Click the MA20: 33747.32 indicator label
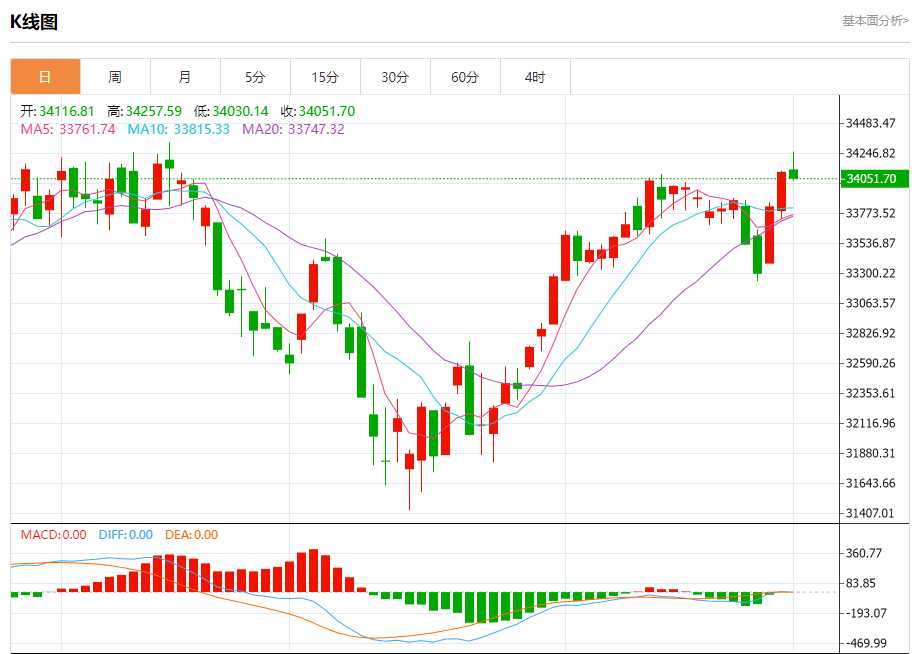This screenshot has width=919, height=654. (293, 129)
